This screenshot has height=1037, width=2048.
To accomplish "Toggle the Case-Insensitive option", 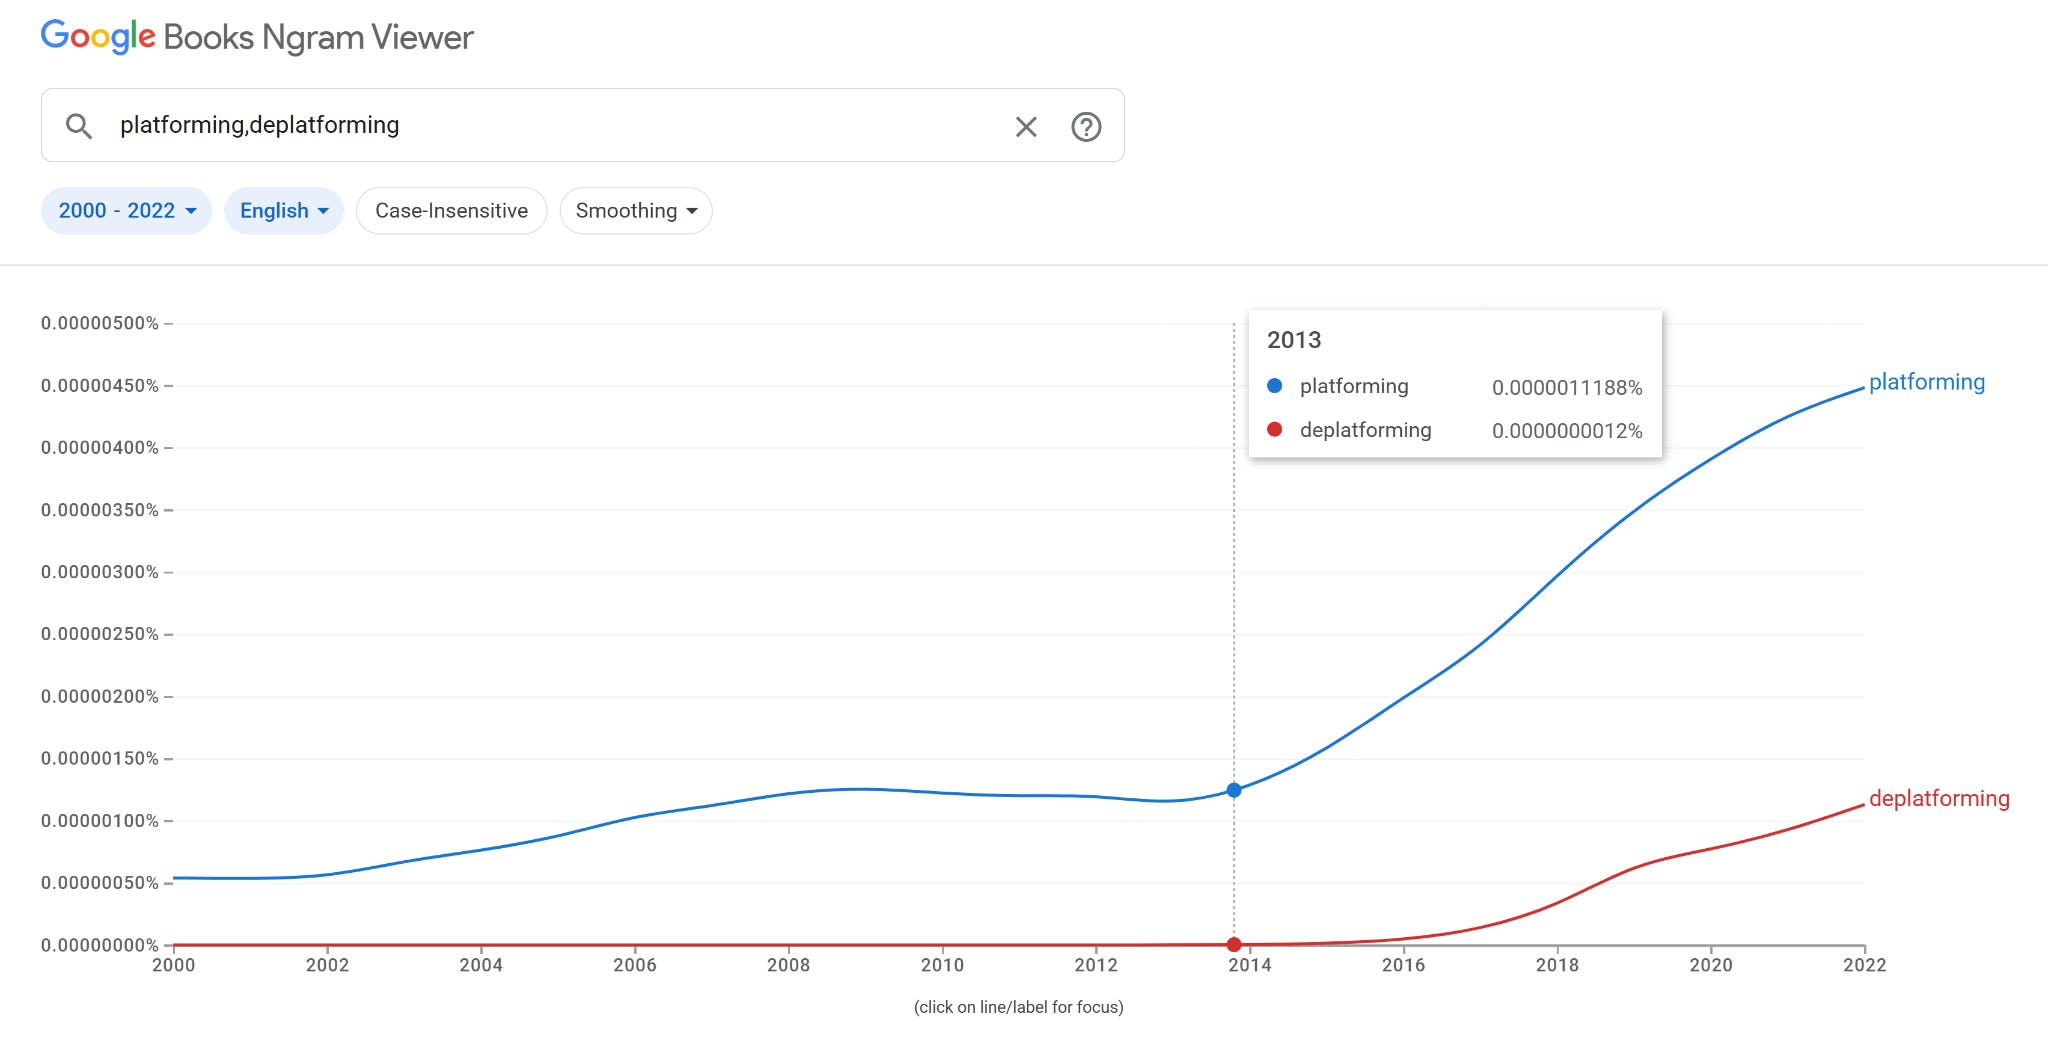I will point(451,211).
